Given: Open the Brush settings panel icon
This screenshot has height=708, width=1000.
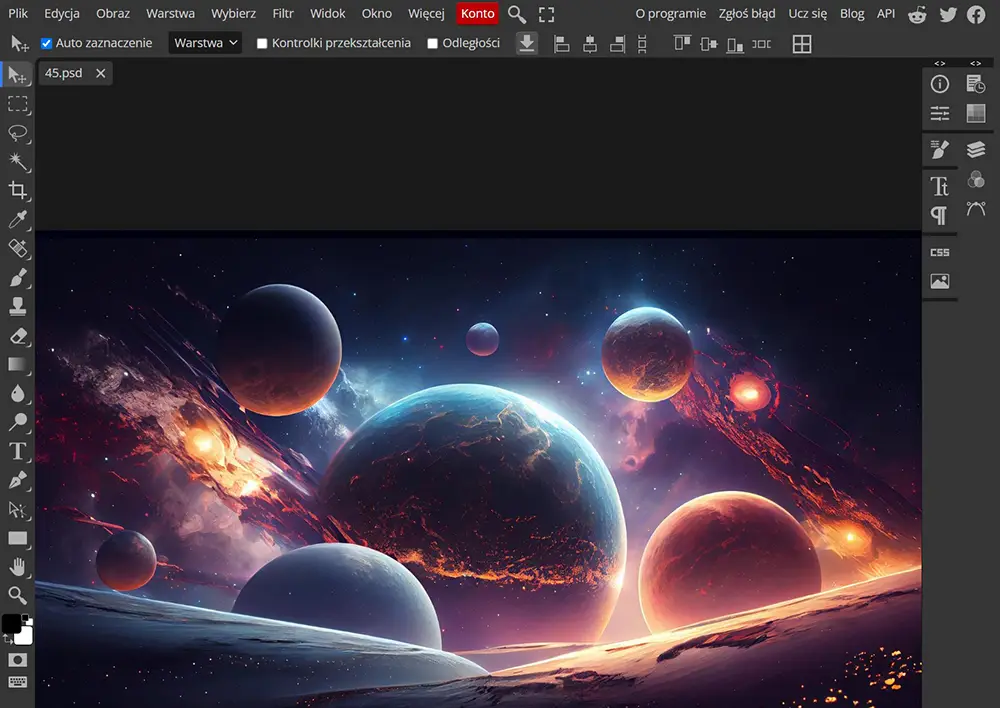Looking at the screenshot, I should click(x=939, y=150).
